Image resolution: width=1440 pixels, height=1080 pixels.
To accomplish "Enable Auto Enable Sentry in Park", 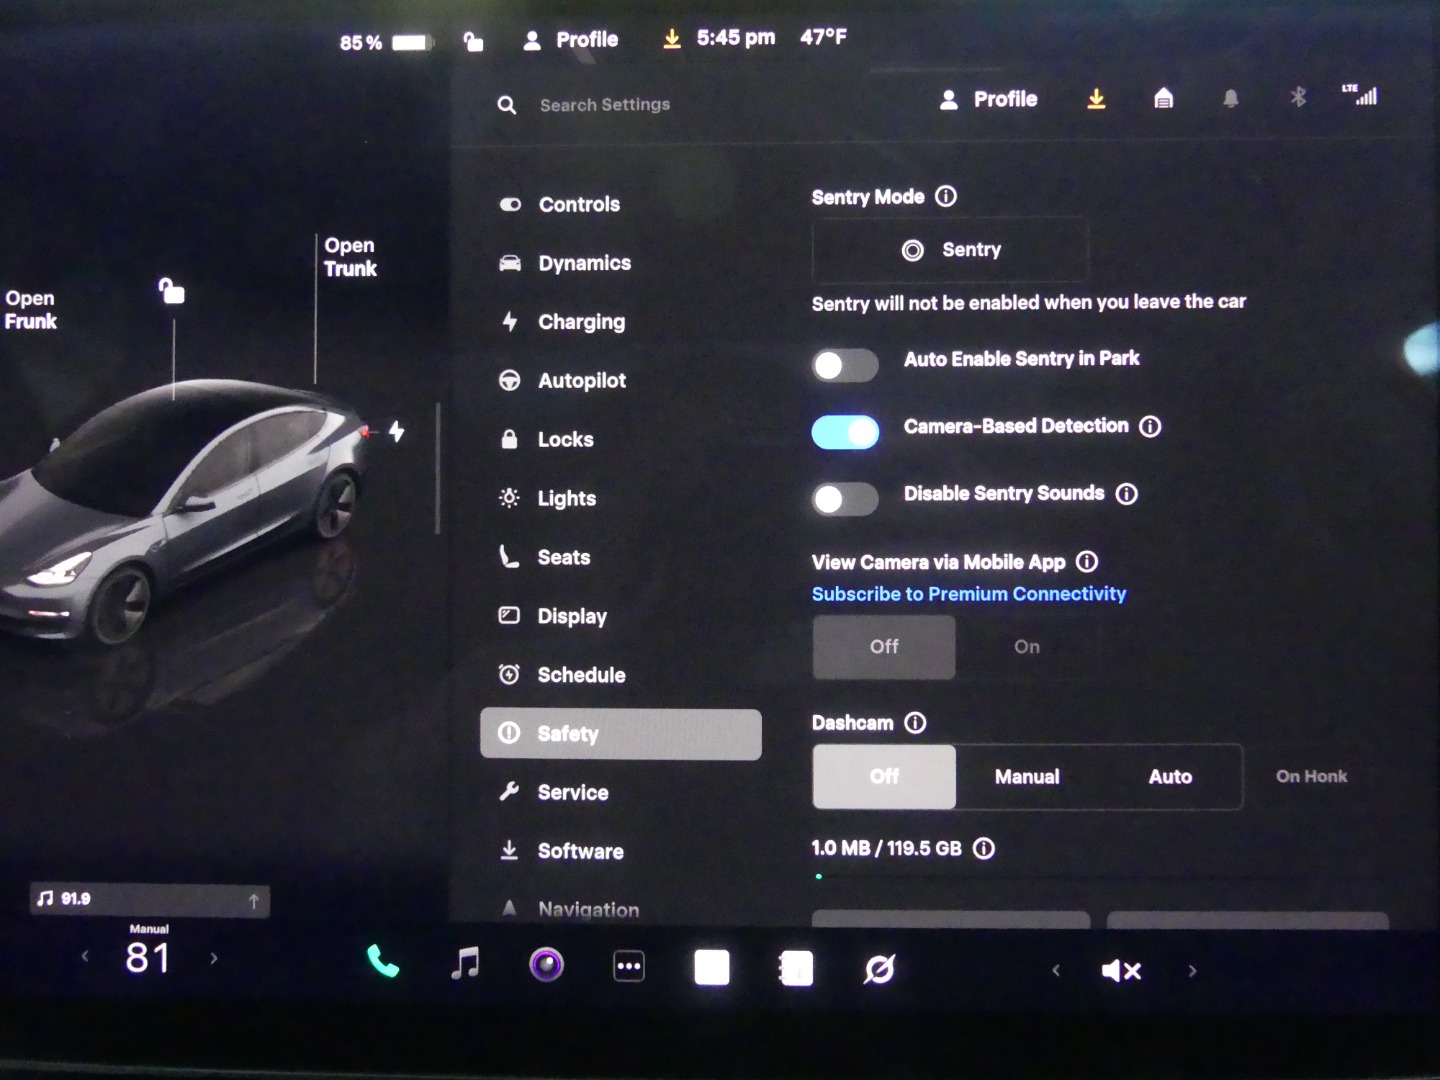I will click(845, 365).
